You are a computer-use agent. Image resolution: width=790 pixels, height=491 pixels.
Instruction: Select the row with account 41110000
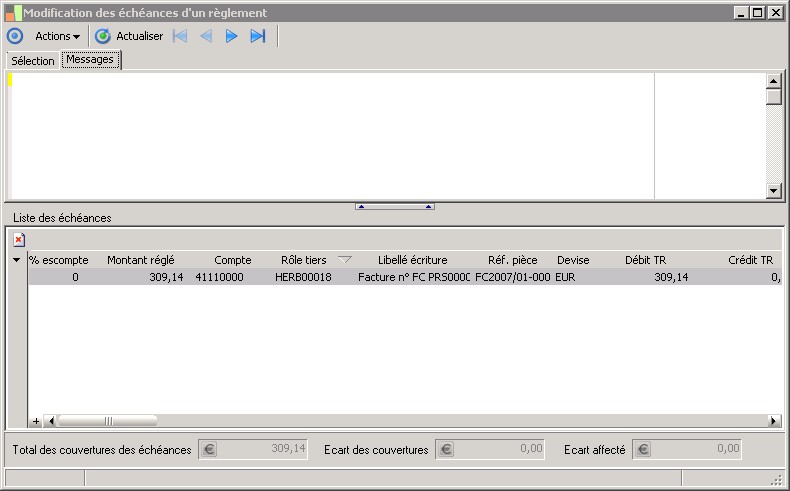pos(219,277)
